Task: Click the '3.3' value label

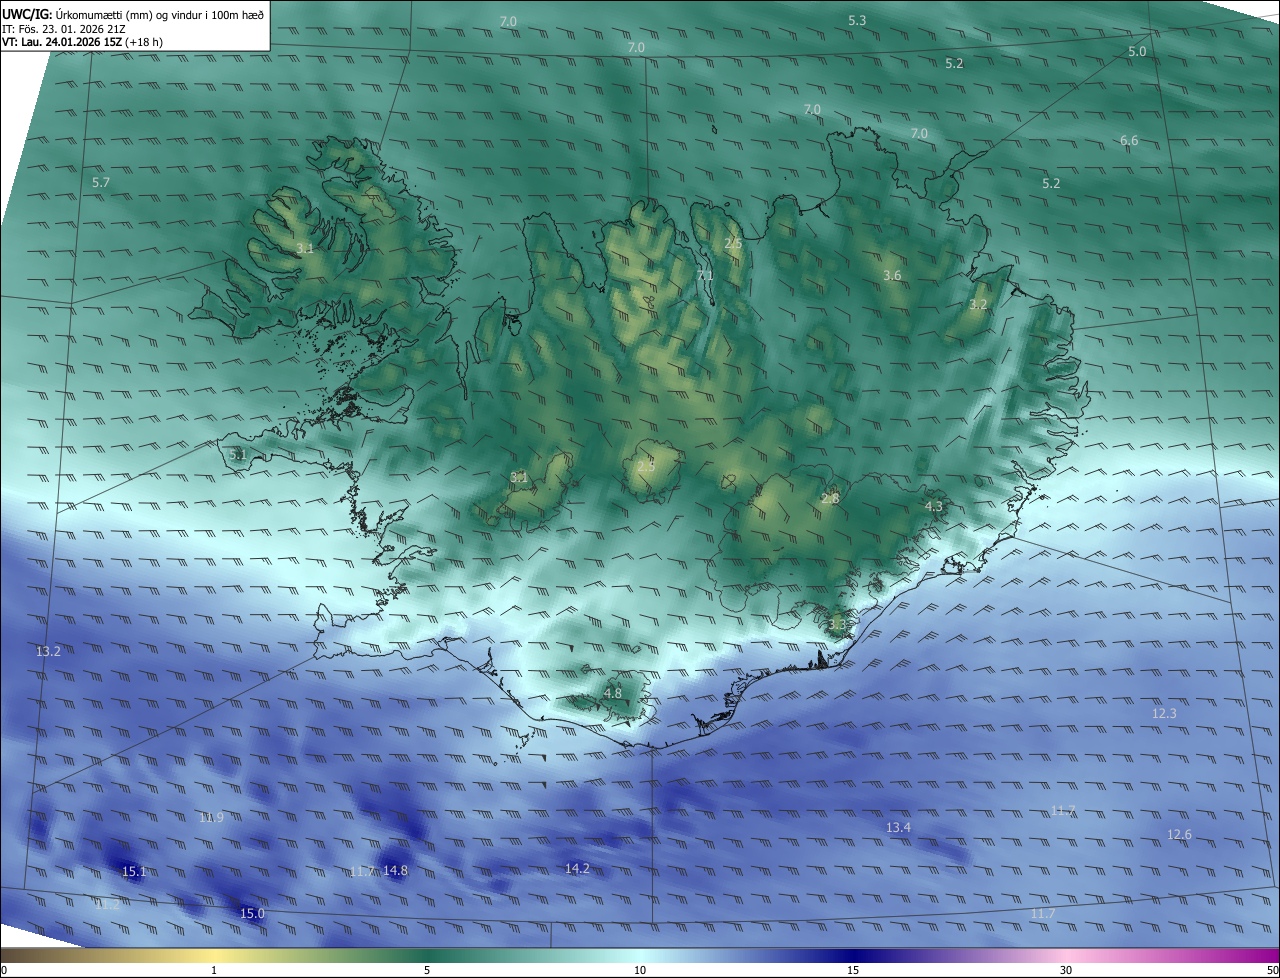Action: pos(837,625)
